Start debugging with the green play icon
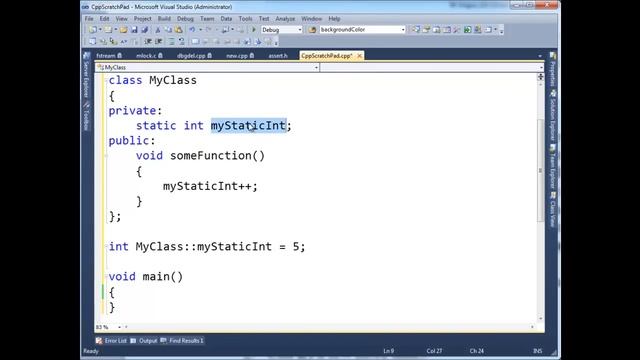 coord(254,30)
